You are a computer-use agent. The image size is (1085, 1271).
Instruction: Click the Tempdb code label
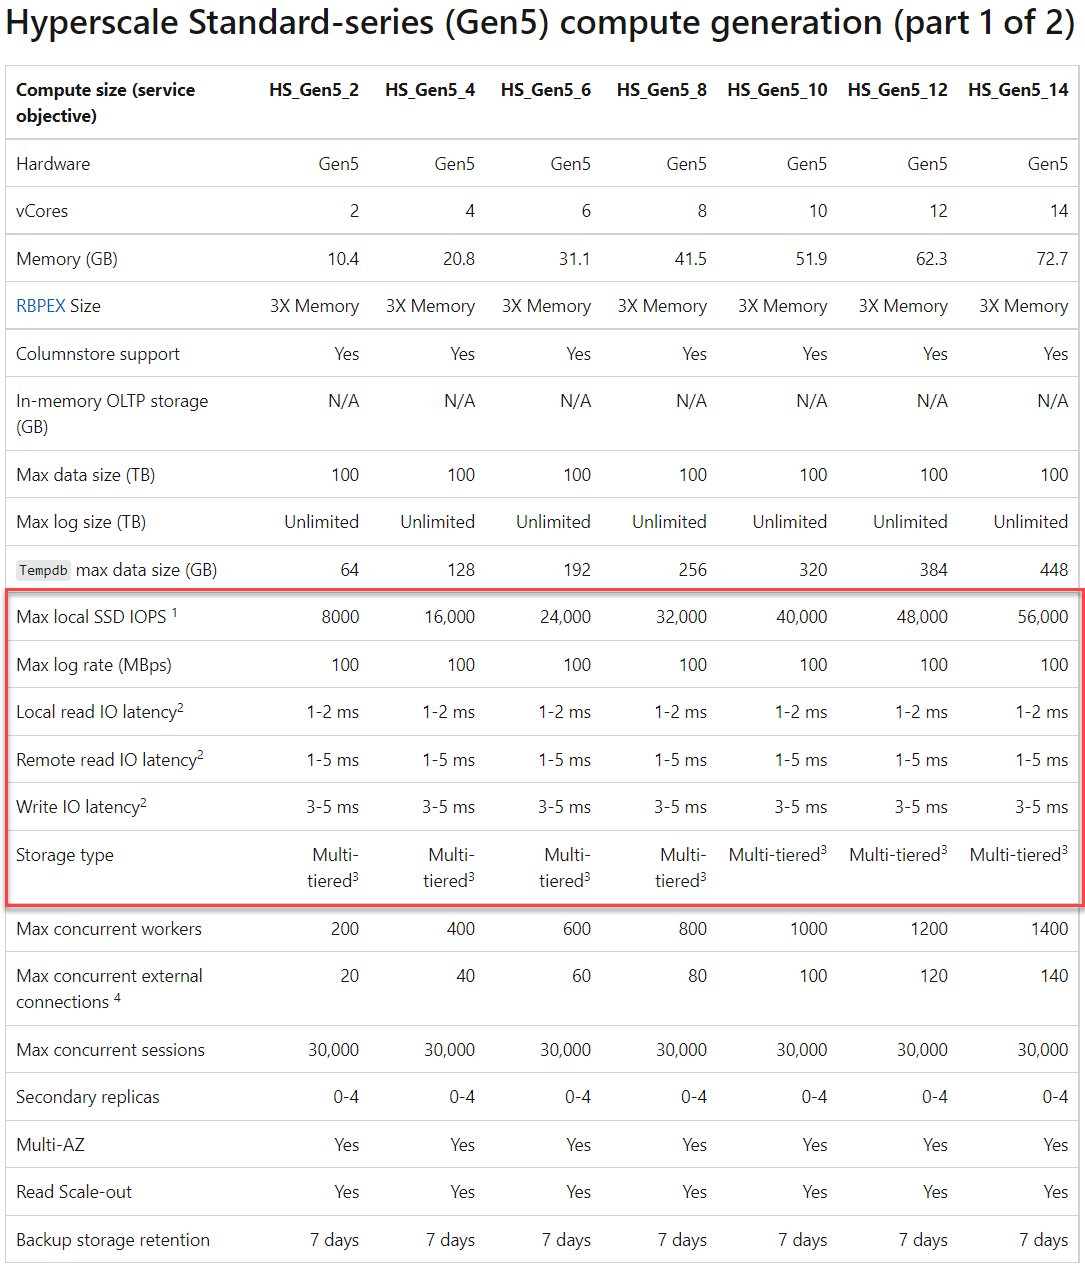[44, 570]
